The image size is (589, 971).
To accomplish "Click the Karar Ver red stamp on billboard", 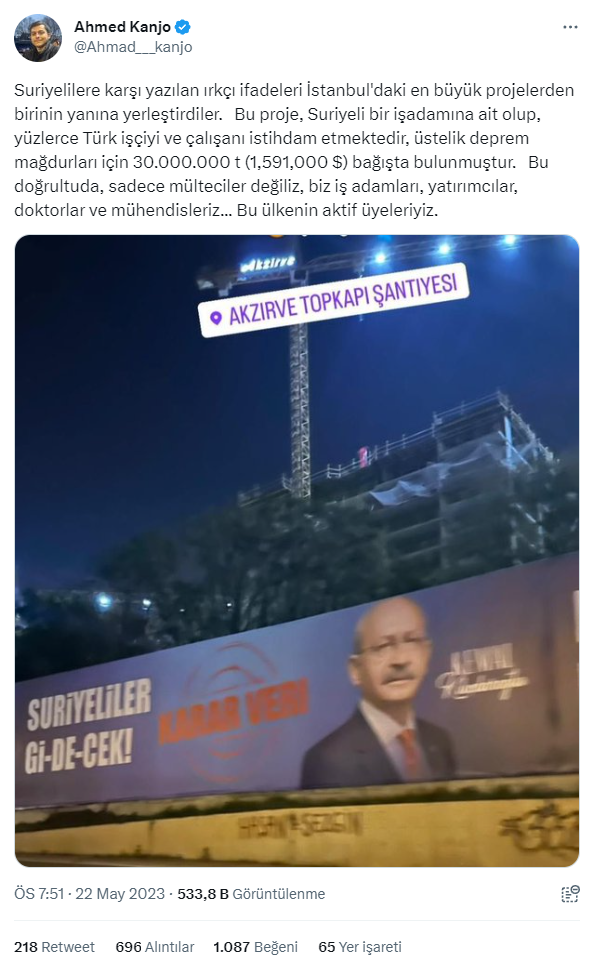I will click(x=234, y=712).
